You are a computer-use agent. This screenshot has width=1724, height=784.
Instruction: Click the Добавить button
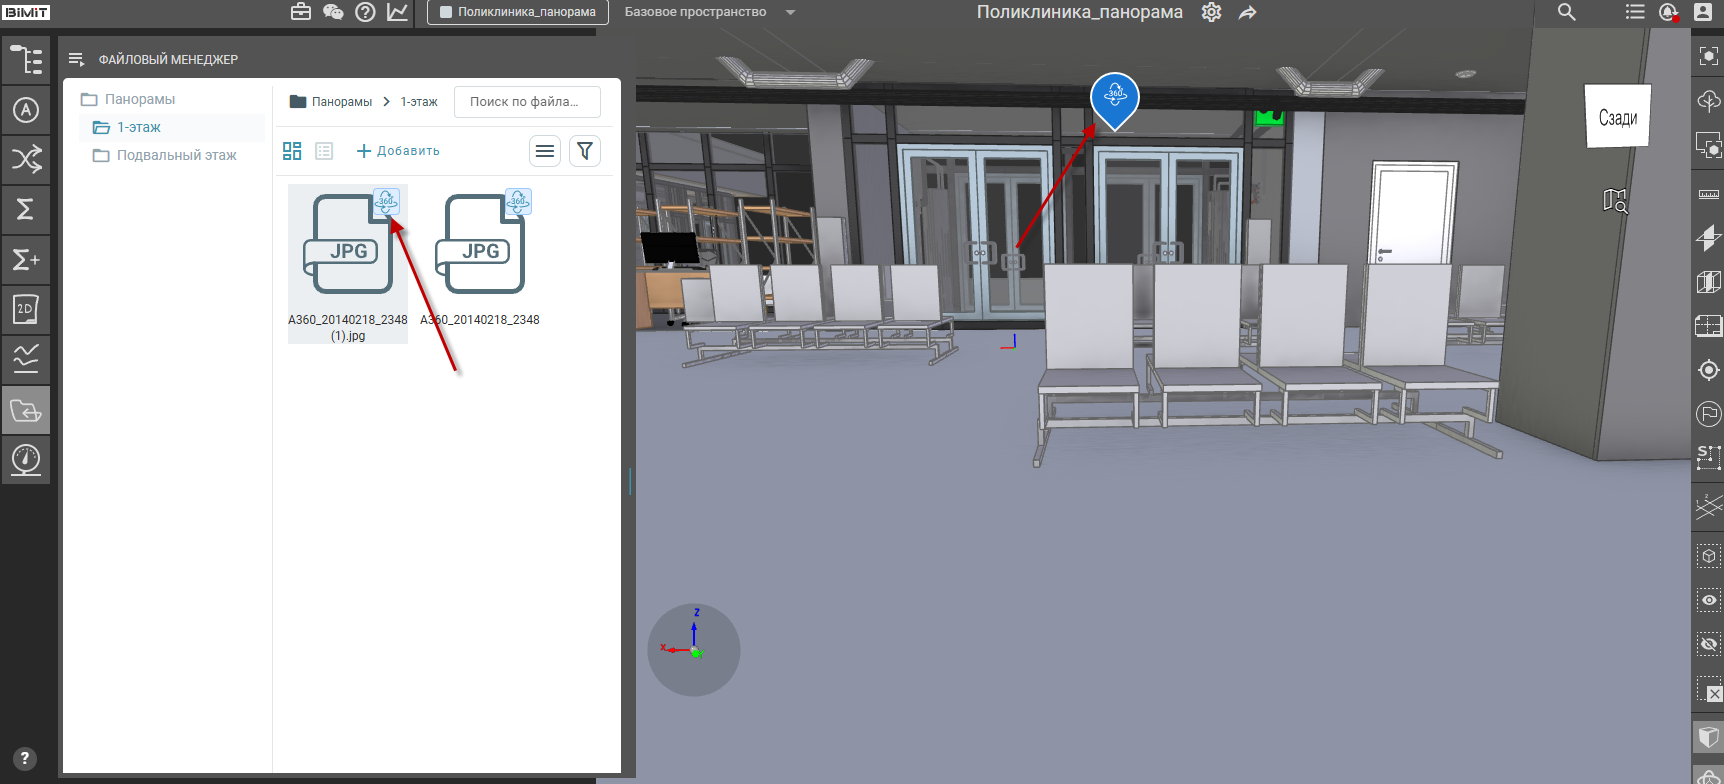pos(398,151)
